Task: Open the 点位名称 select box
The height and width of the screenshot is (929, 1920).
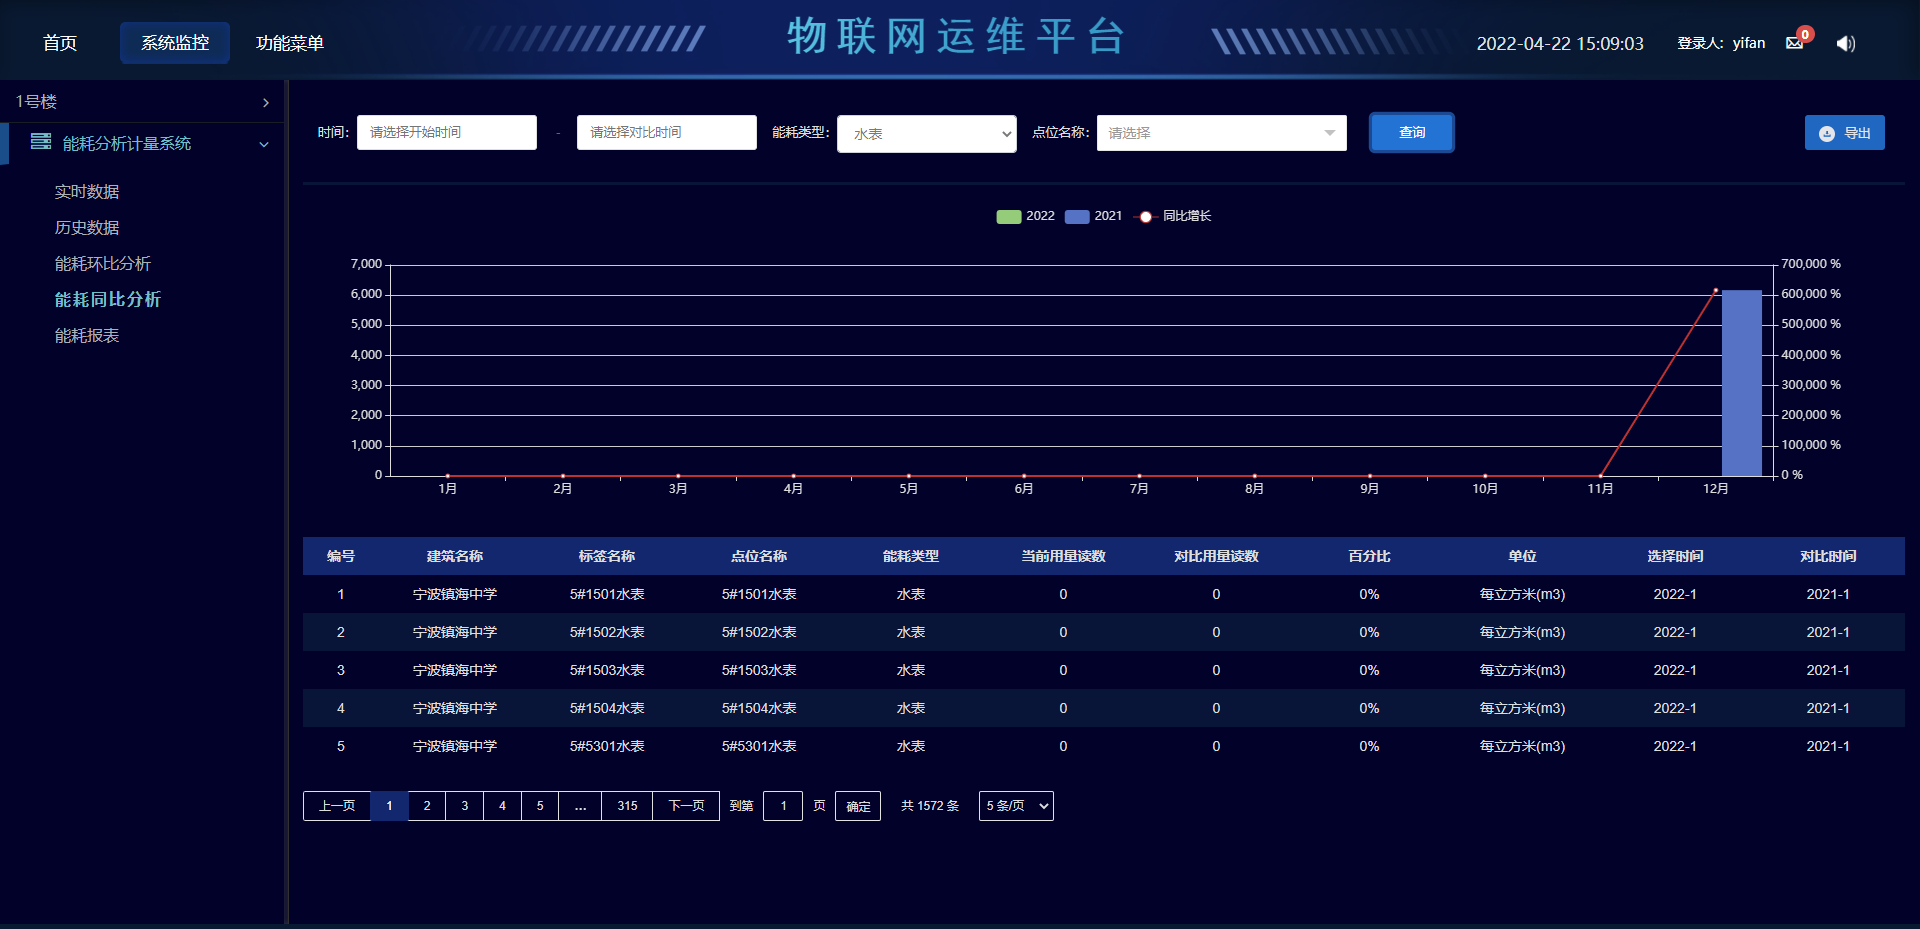Action: (1222, 133)
